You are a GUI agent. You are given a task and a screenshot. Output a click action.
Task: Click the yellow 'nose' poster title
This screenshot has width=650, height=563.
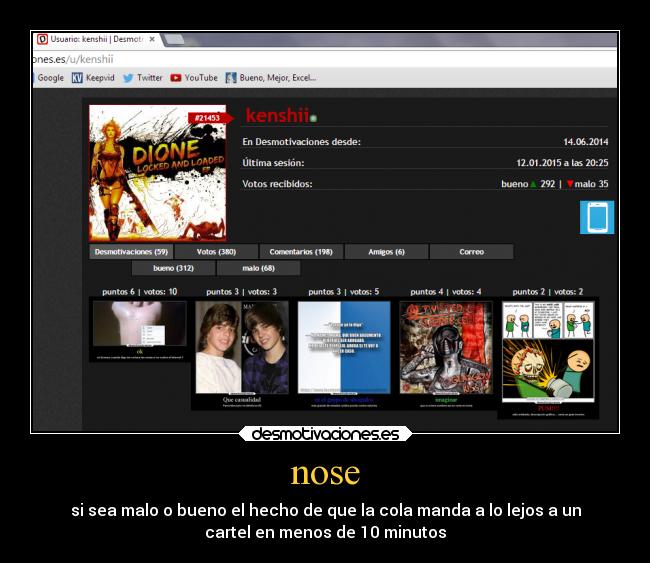coord(325,473)
